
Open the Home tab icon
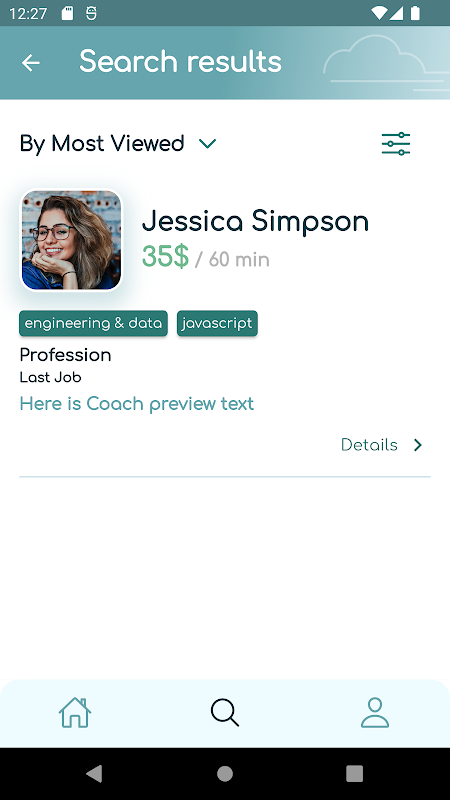[x=75, y=712]
